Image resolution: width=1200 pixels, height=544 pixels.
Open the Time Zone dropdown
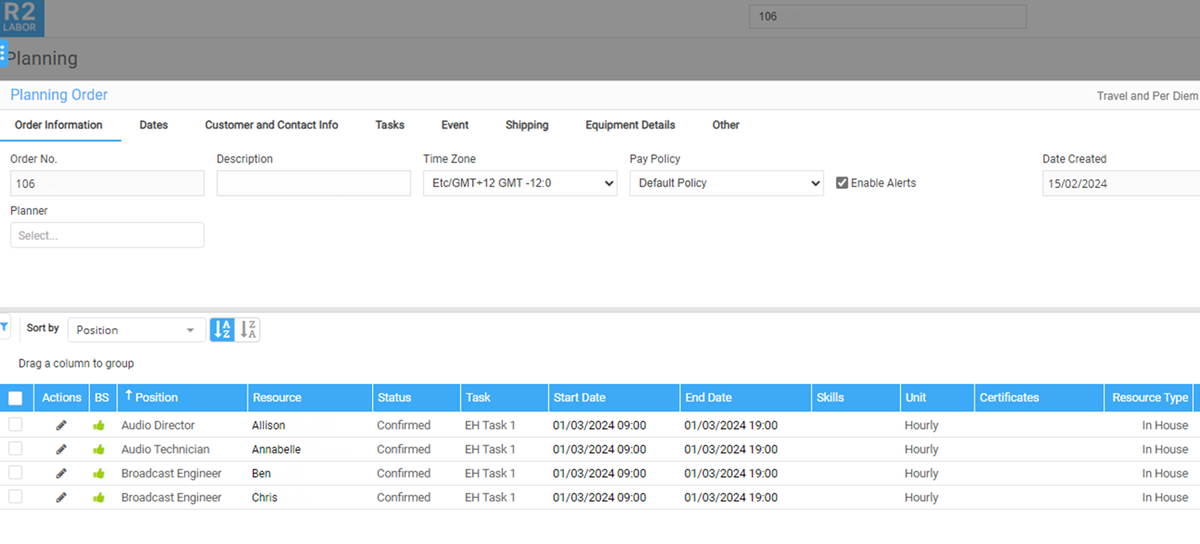(x=520, y=184)
